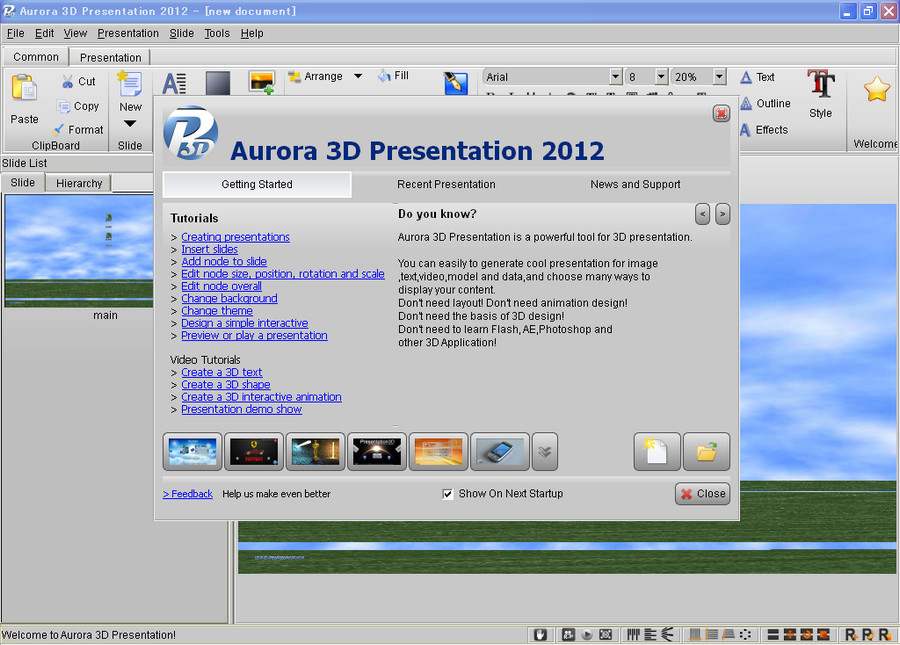Viewport: 900px width, 645px height.
Task: Click the Cut scissors icon
Action: 67,81
